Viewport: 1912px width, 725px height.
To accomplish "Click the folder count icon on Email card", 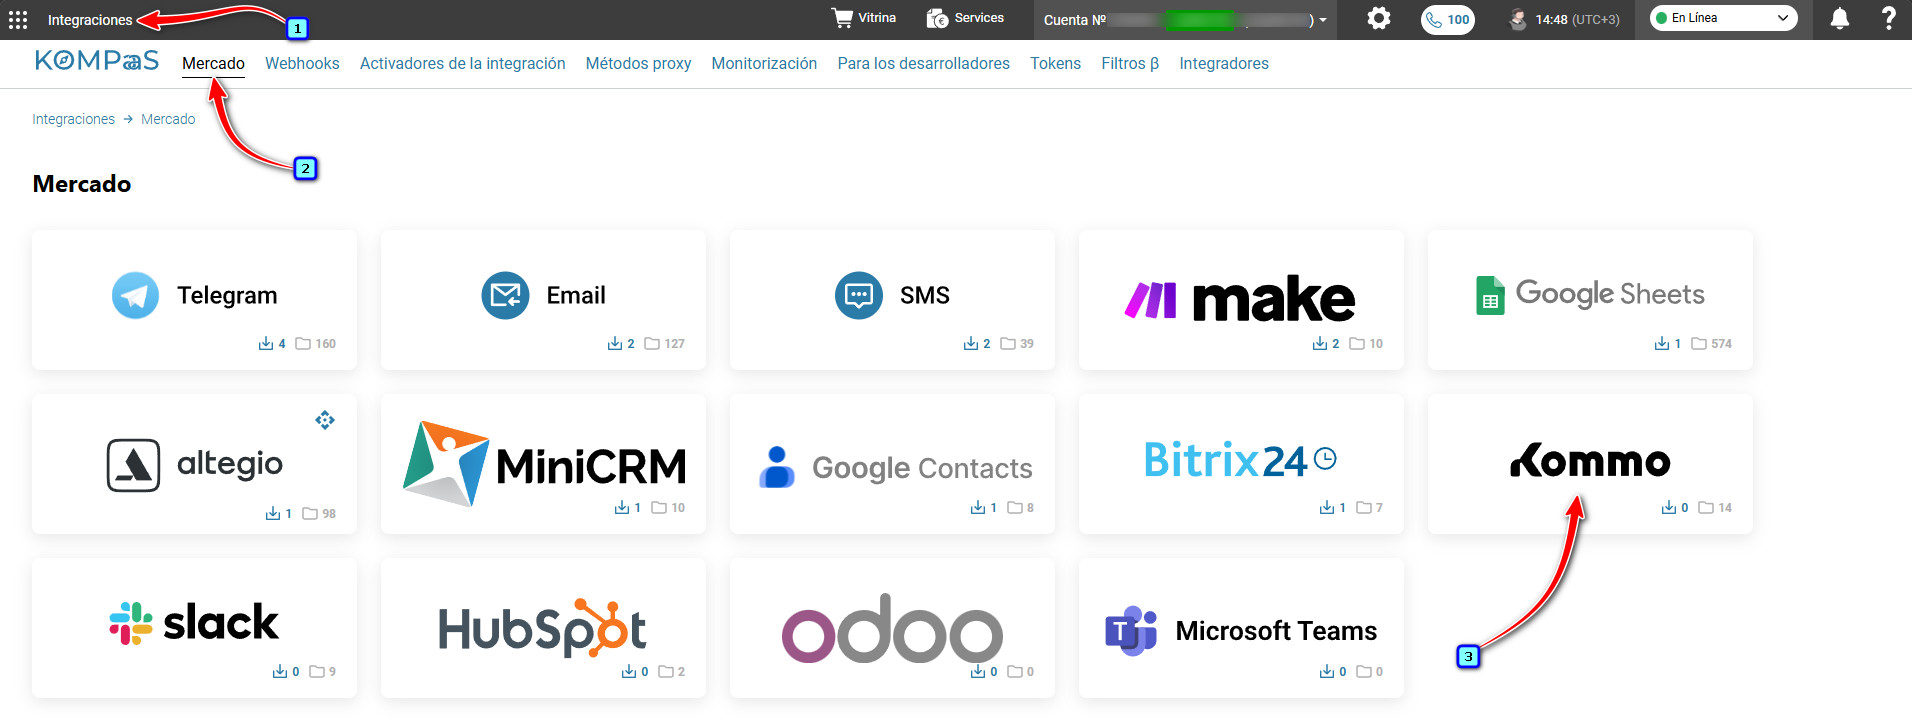I will pyautogui.click(x=652, y=344).
